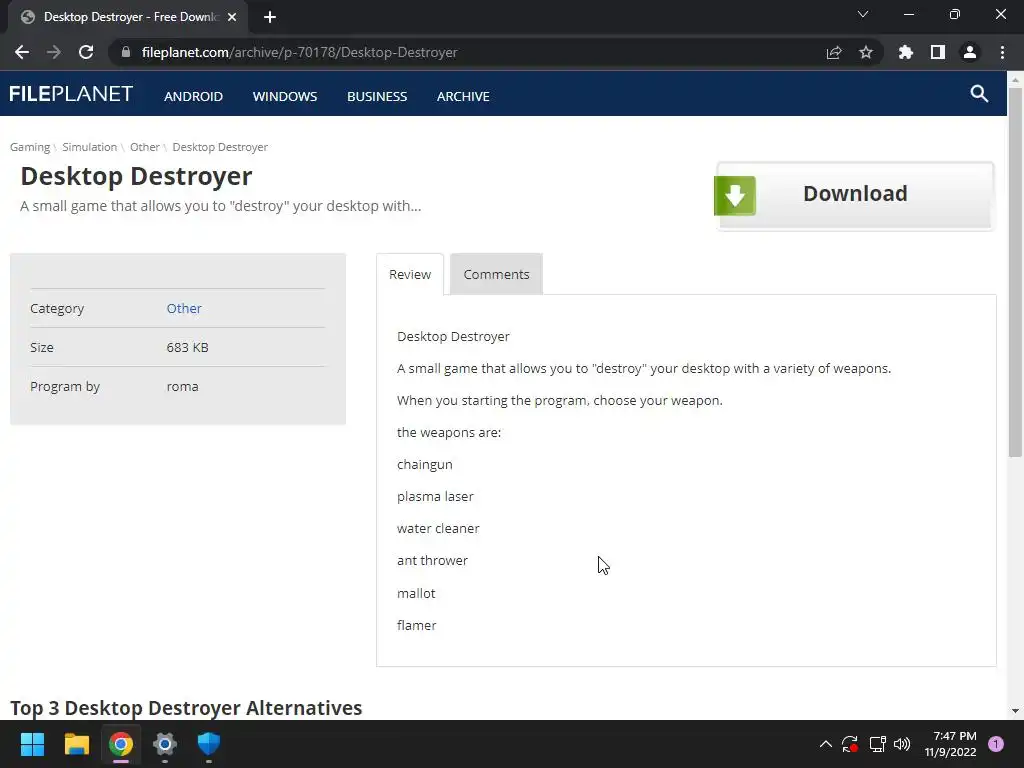The height and width of the screenshot is (768, 1024).
Task: Open the WINDOWS menu
Action: pos(285,96)
